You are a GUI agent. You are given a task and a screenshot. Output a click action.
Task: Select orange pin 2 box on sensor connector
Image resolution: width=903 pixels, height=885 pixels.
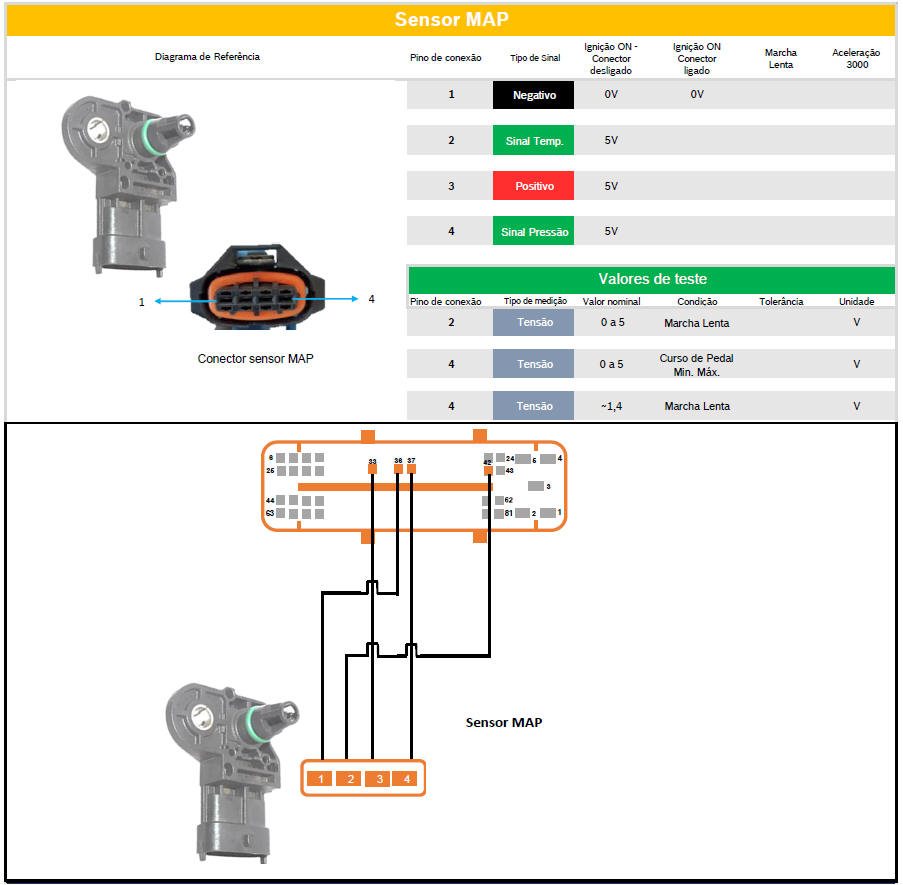[348, 779]
